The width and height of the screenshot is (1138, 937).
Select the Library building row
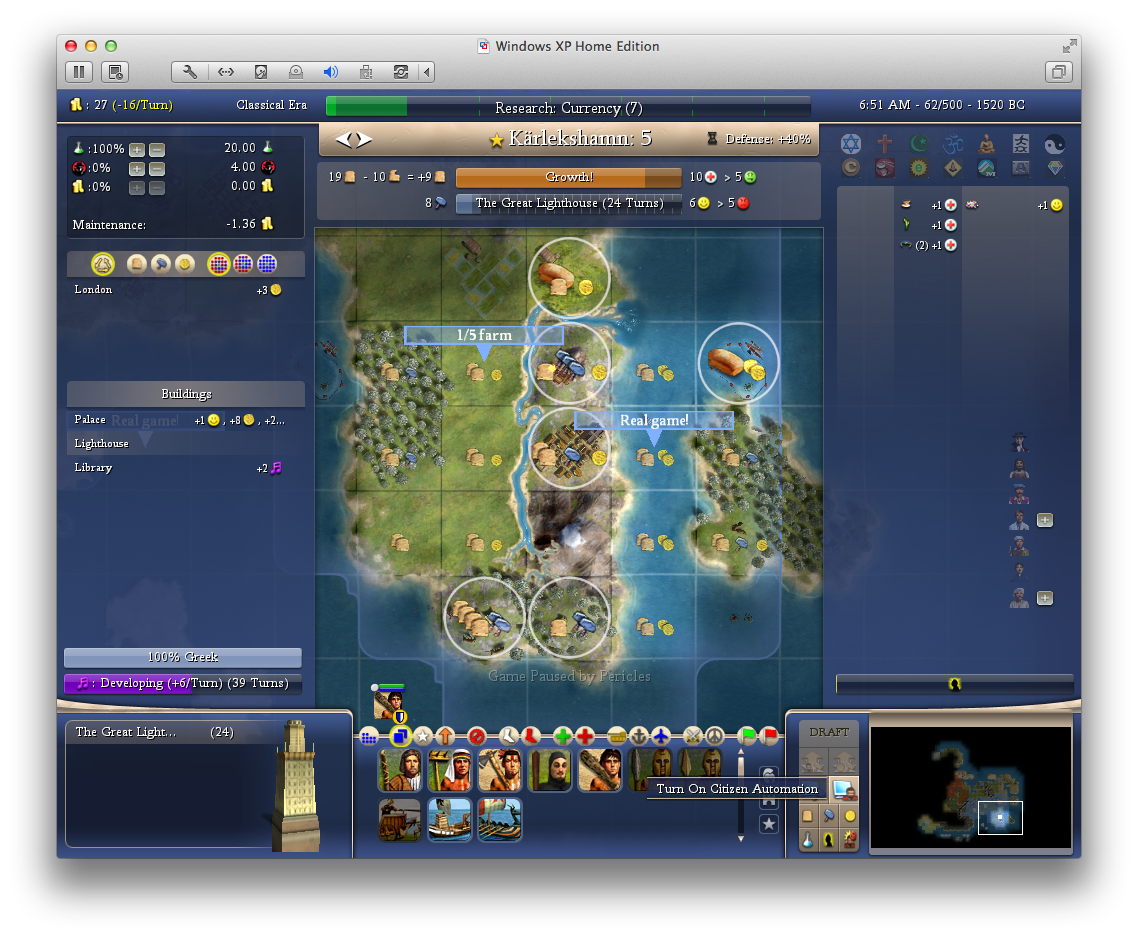click(185, 467)
